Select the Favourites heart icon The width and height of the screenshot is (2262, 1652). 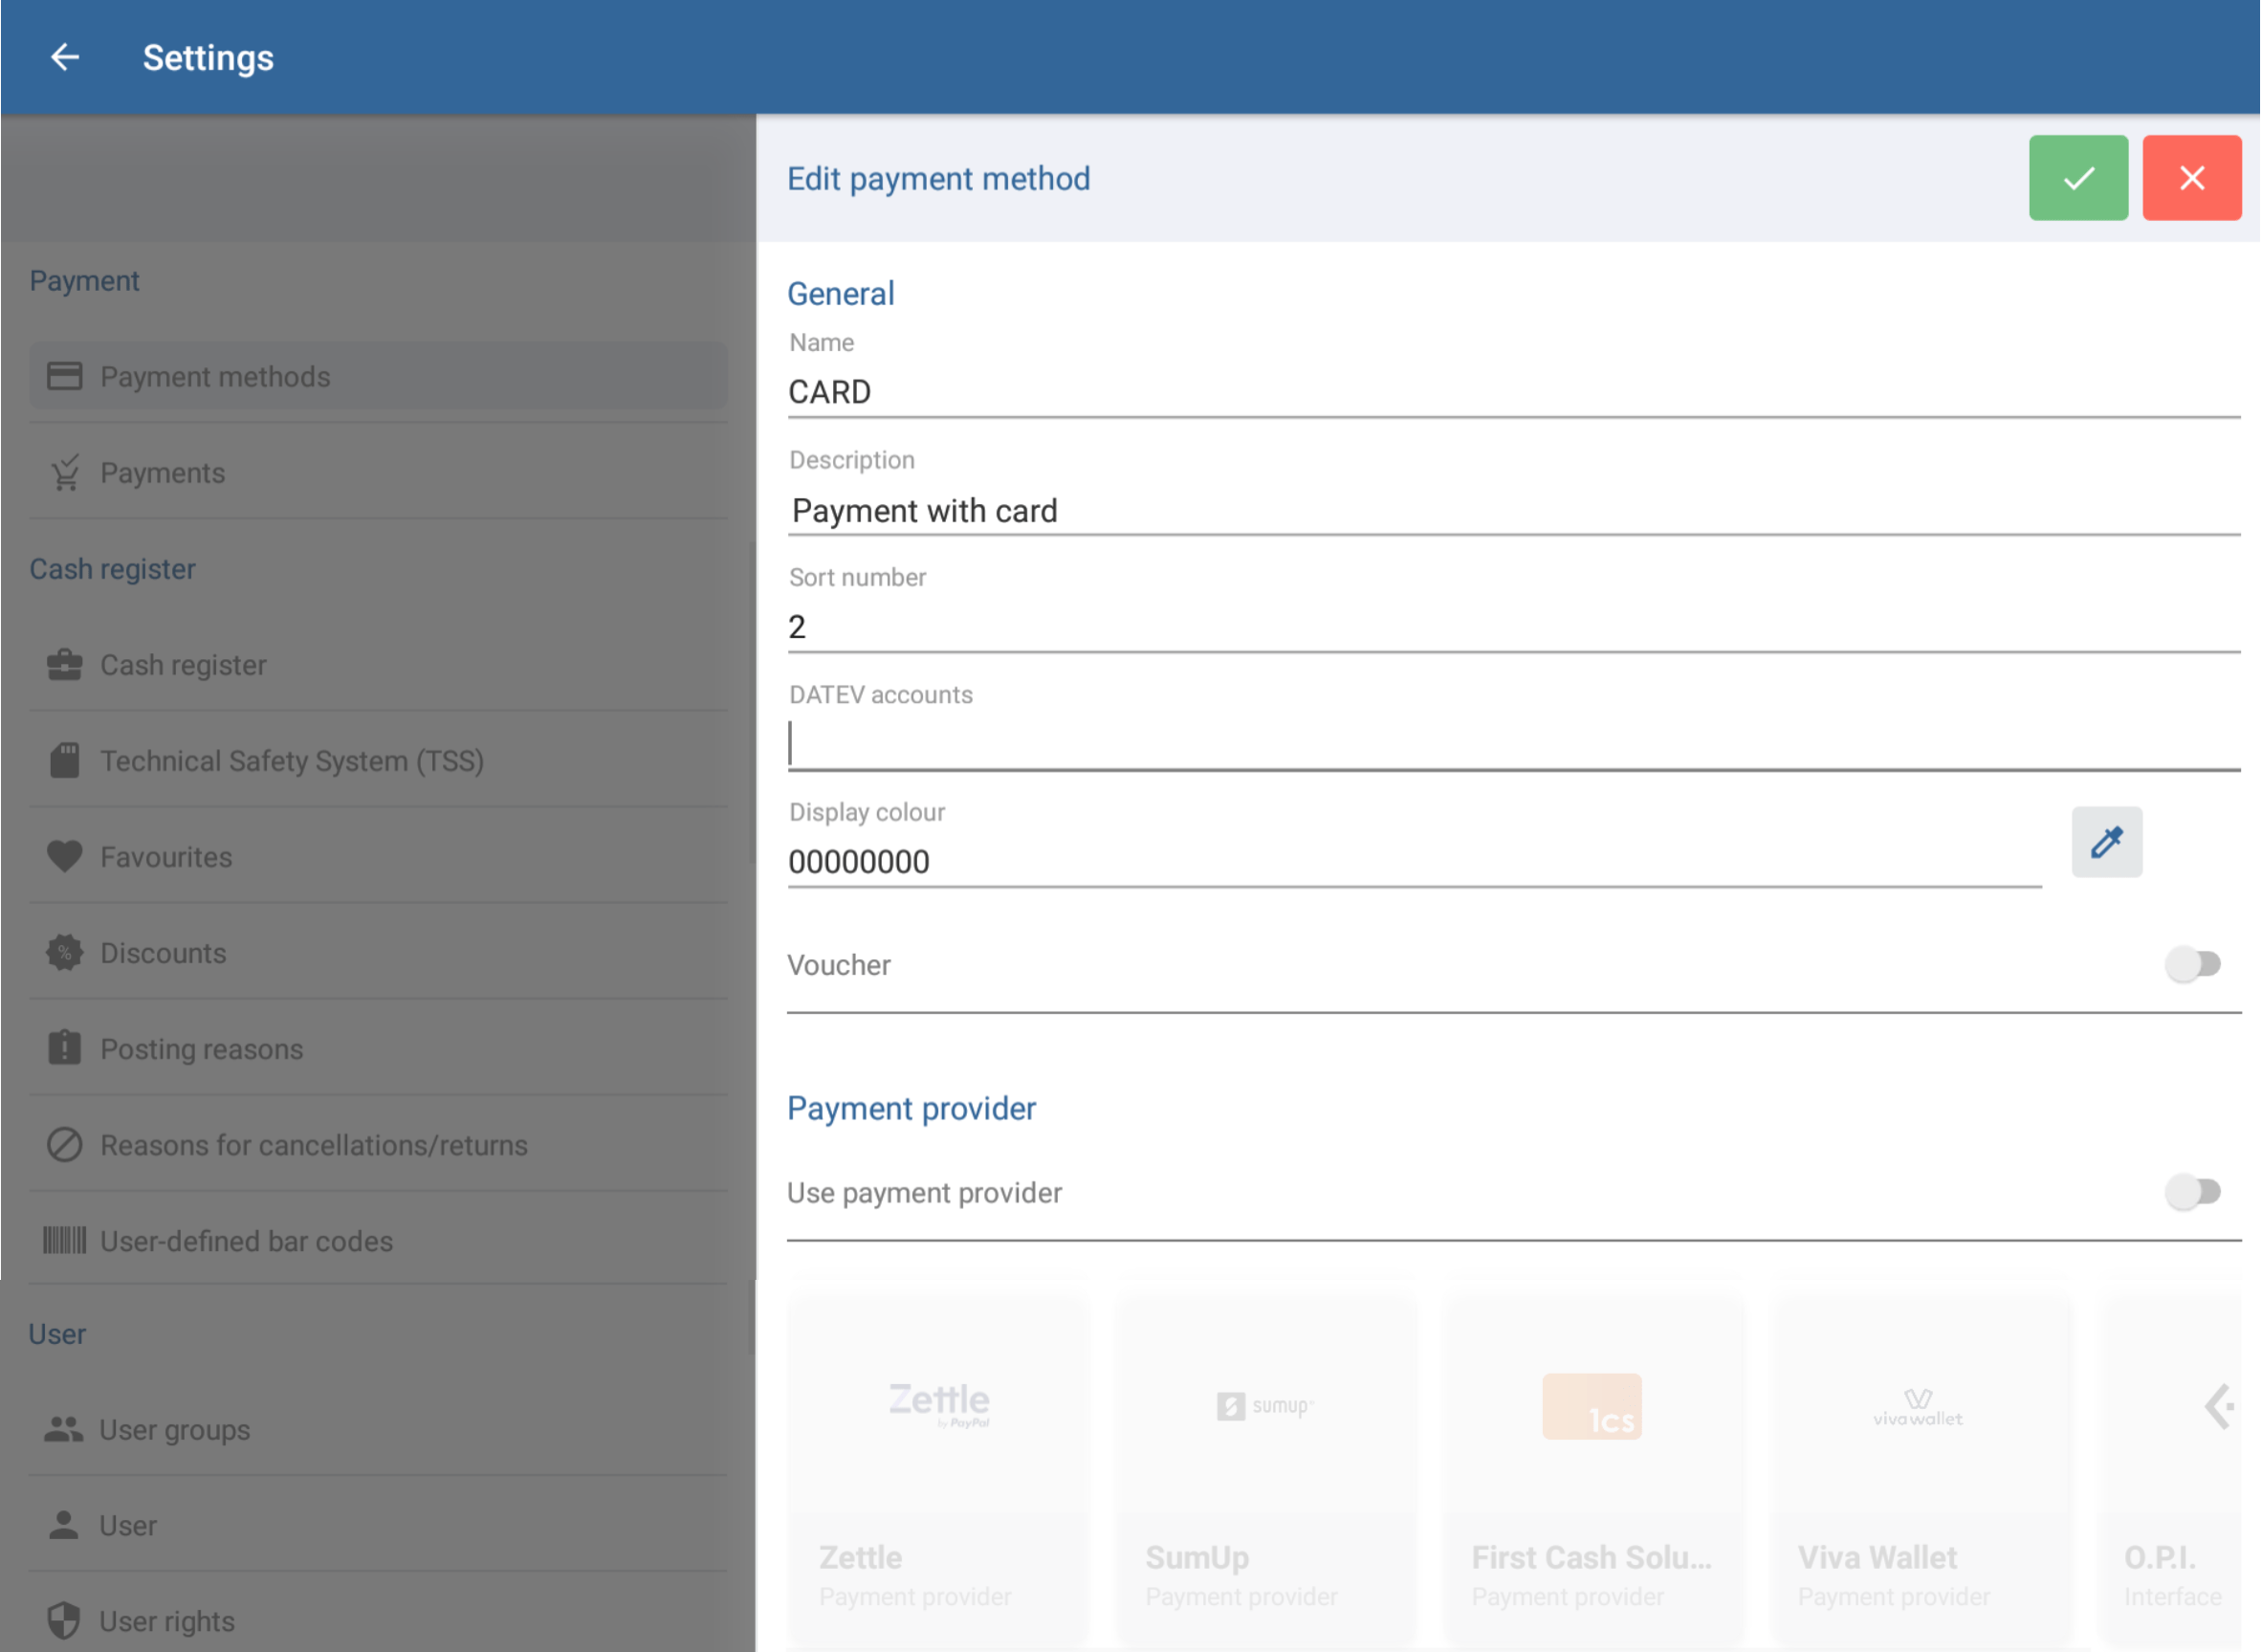coord(64,856)
